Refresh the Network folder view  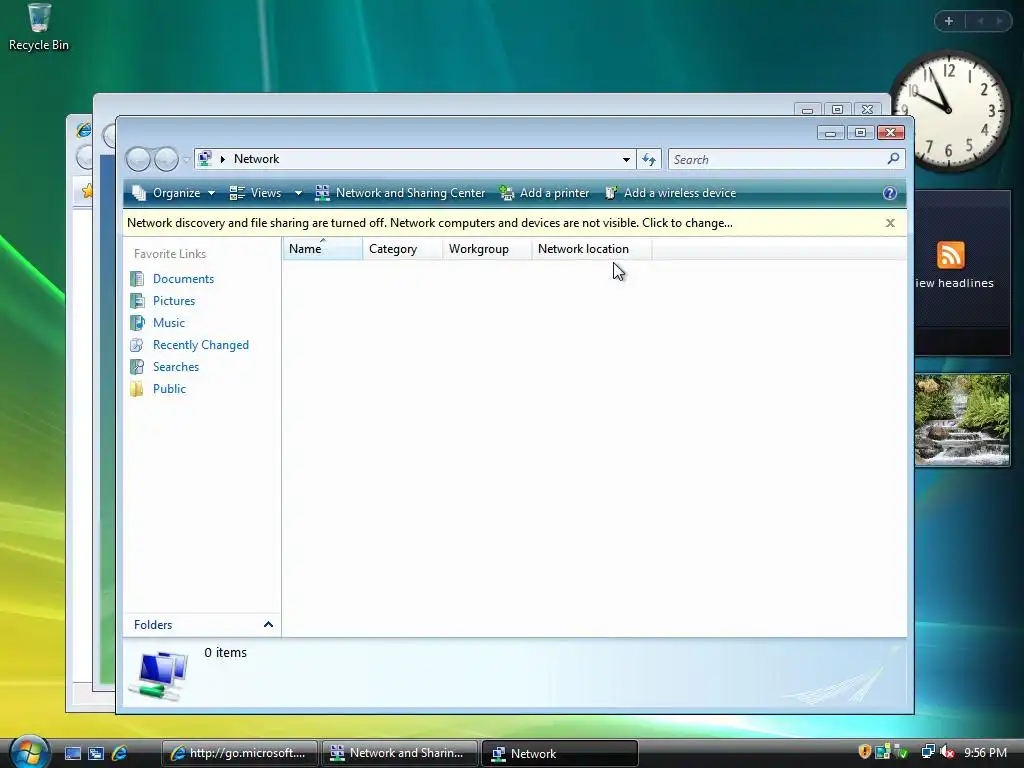(648, 159)
